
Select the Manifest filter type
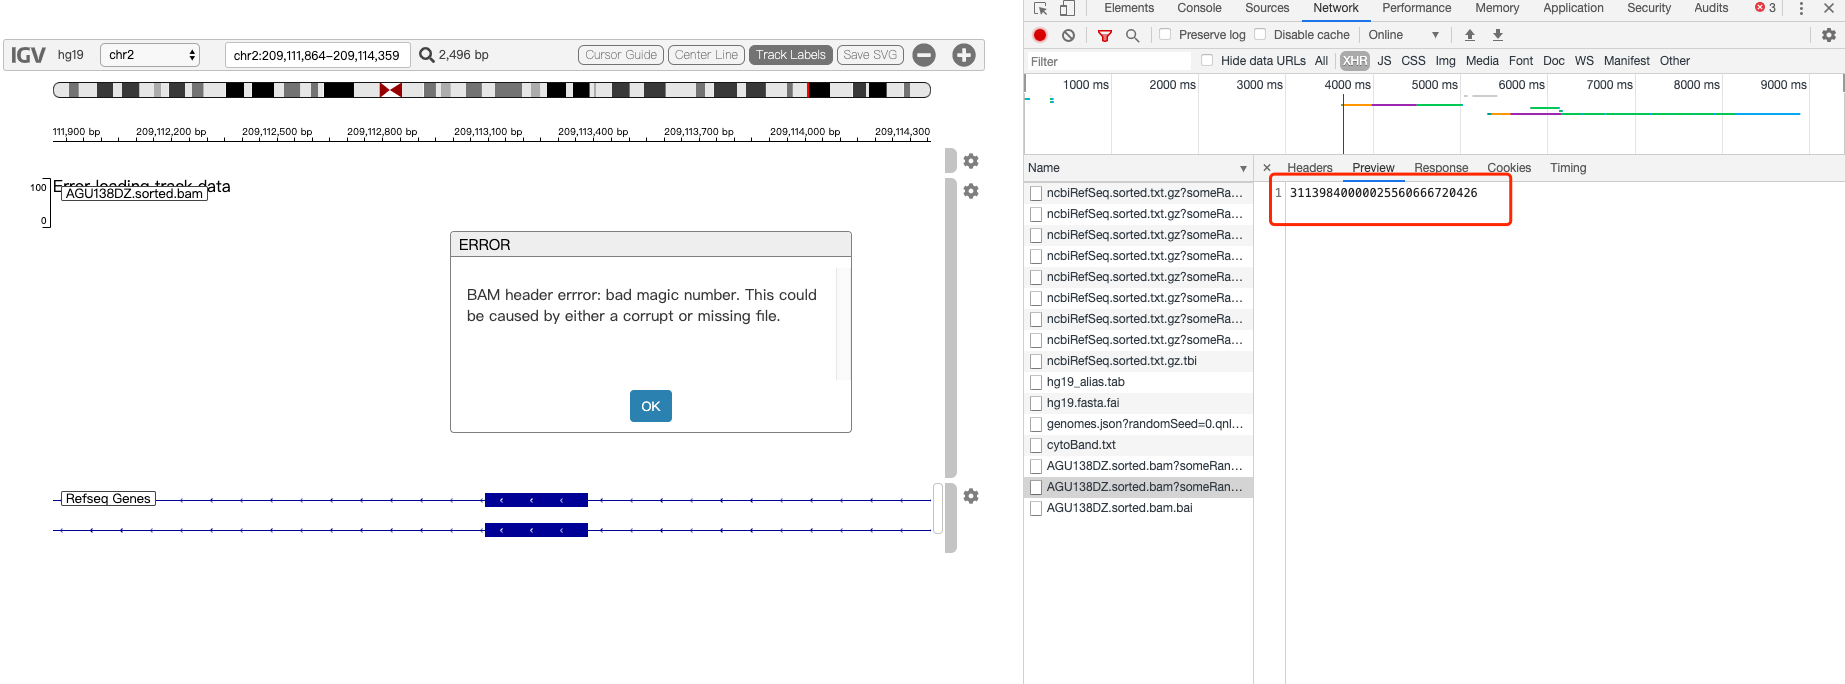(x=1626, y=61)
